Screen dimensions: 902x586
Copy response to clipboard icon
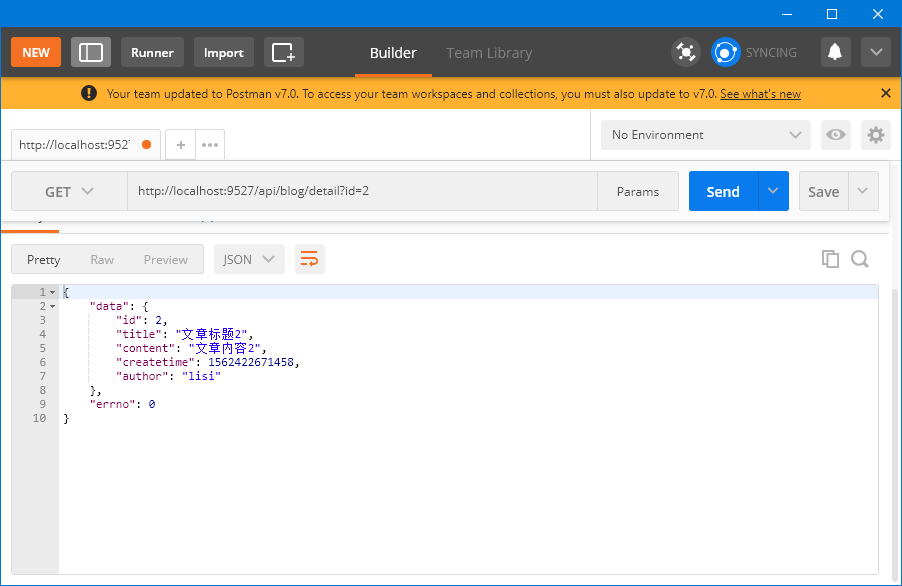click(x=830, y=259)
